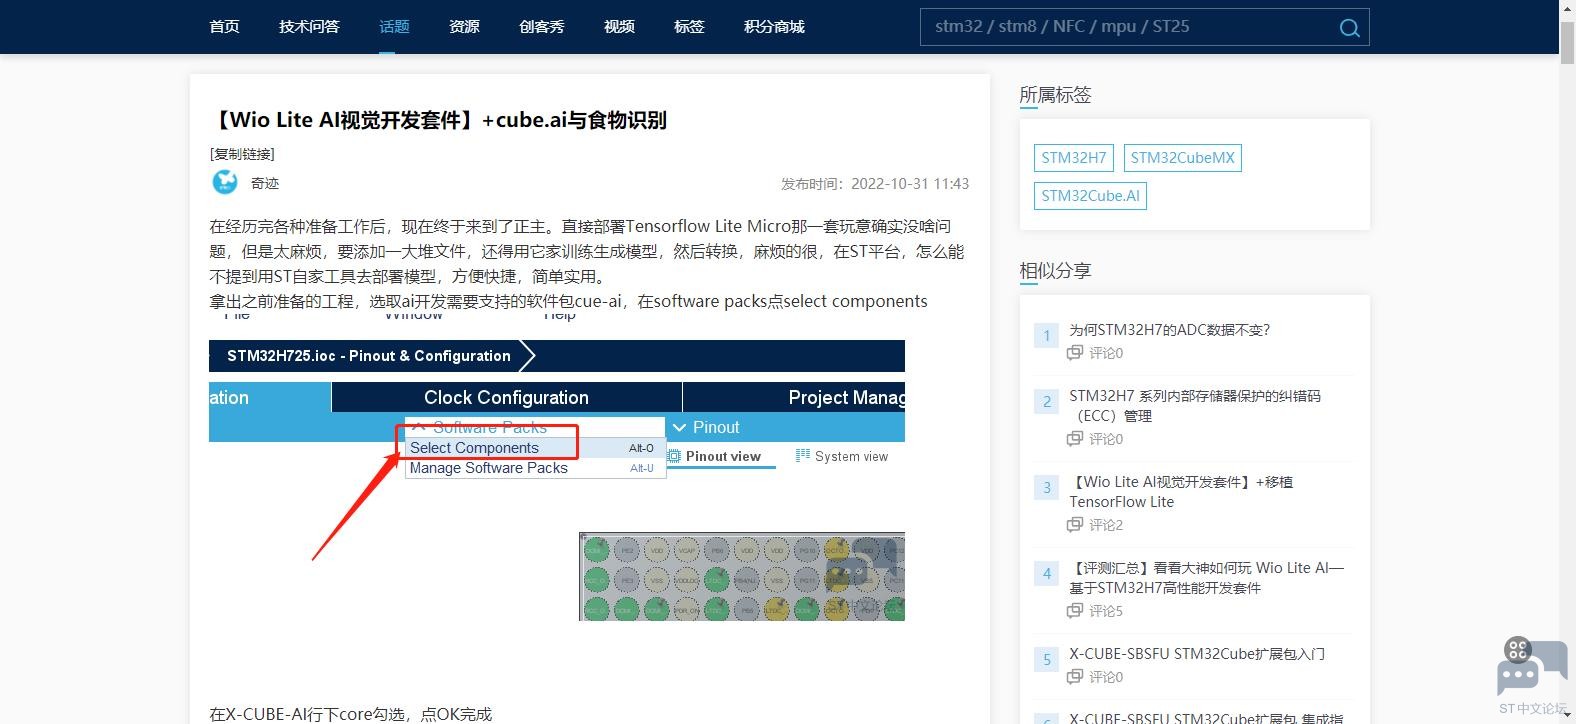Click the CubeMX tutorial screenshot image
This screenshot has height=724, width=1576.
click(557, 466)
